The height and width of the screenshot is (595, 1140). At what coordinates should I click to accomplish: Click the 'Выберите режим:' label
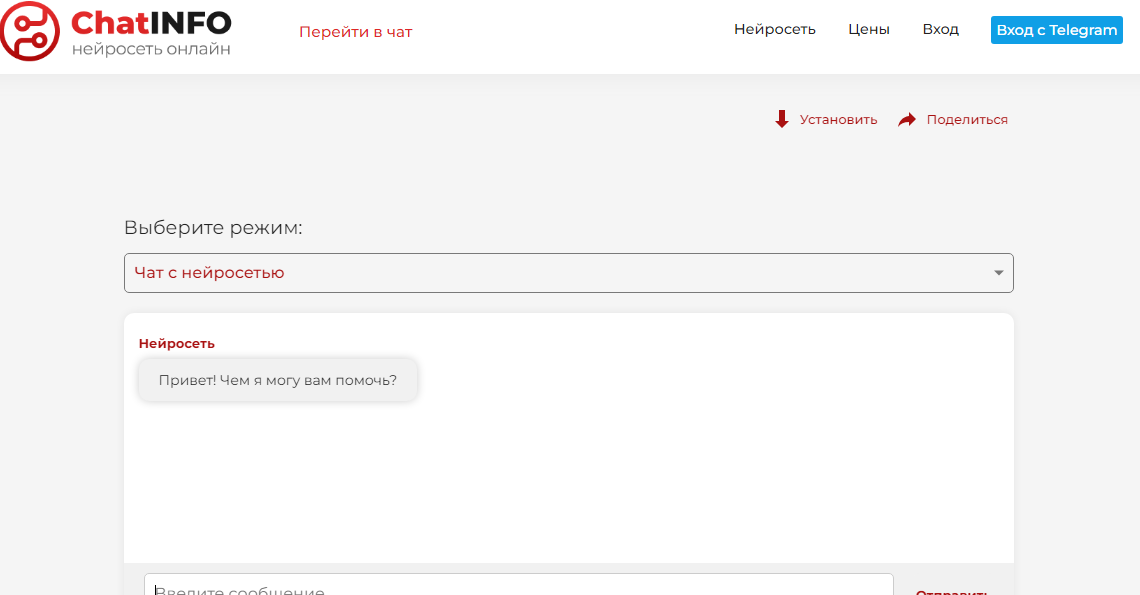tap(213, 228)
